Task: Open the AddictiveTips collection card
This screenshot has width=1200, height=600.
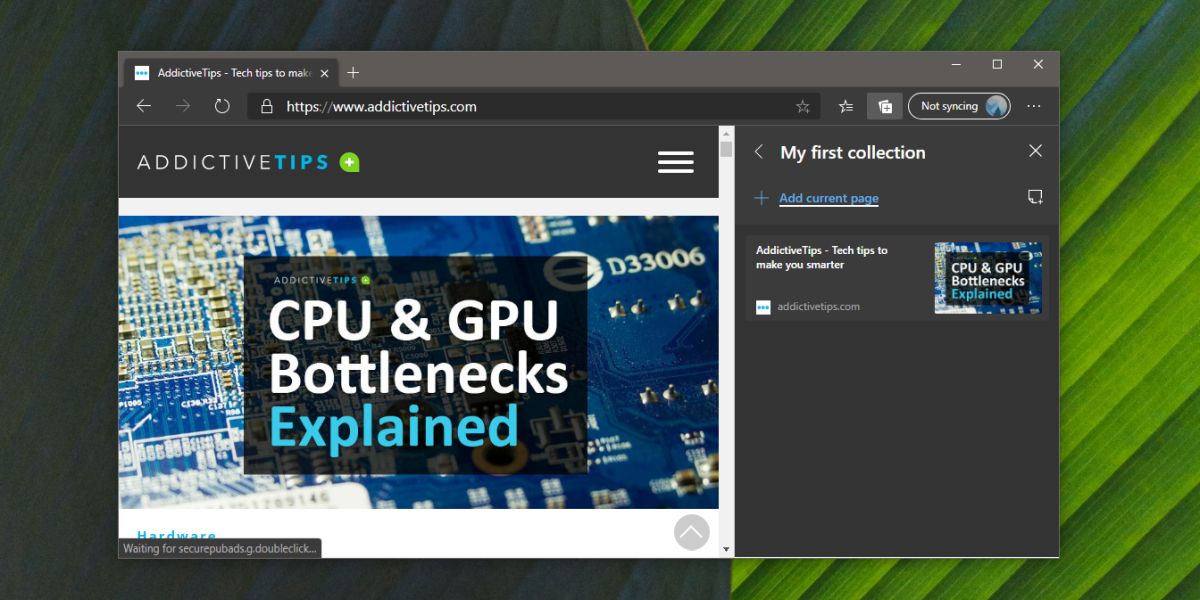Action: [897, 278]
